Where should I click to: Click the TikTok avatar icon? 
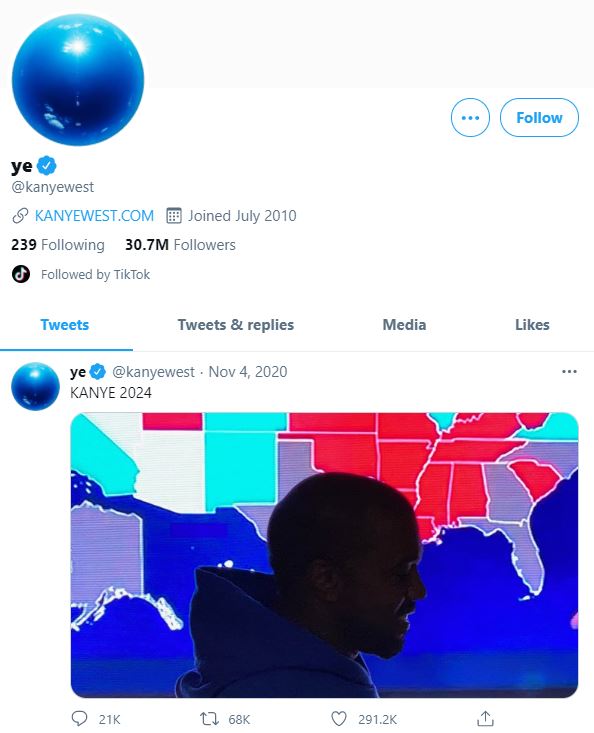(21, 274)
